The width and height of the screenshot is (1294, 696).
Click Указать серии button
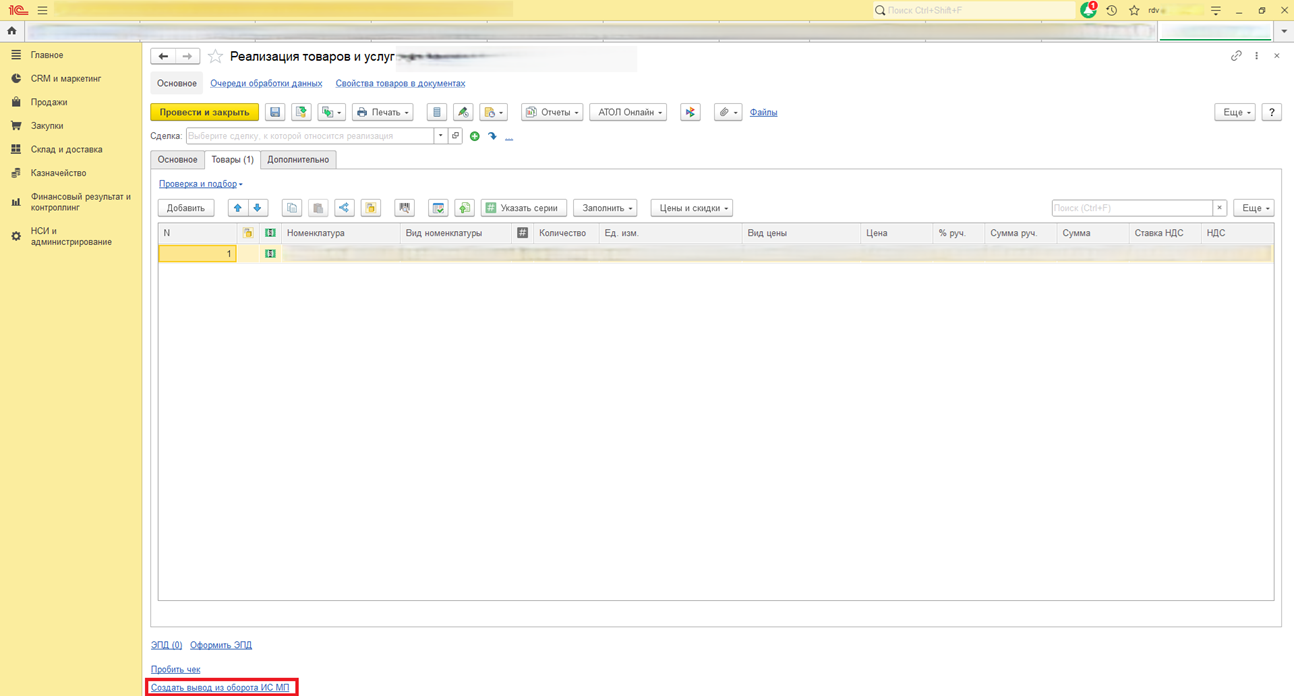pyautogui.click(x=524, y=208)
